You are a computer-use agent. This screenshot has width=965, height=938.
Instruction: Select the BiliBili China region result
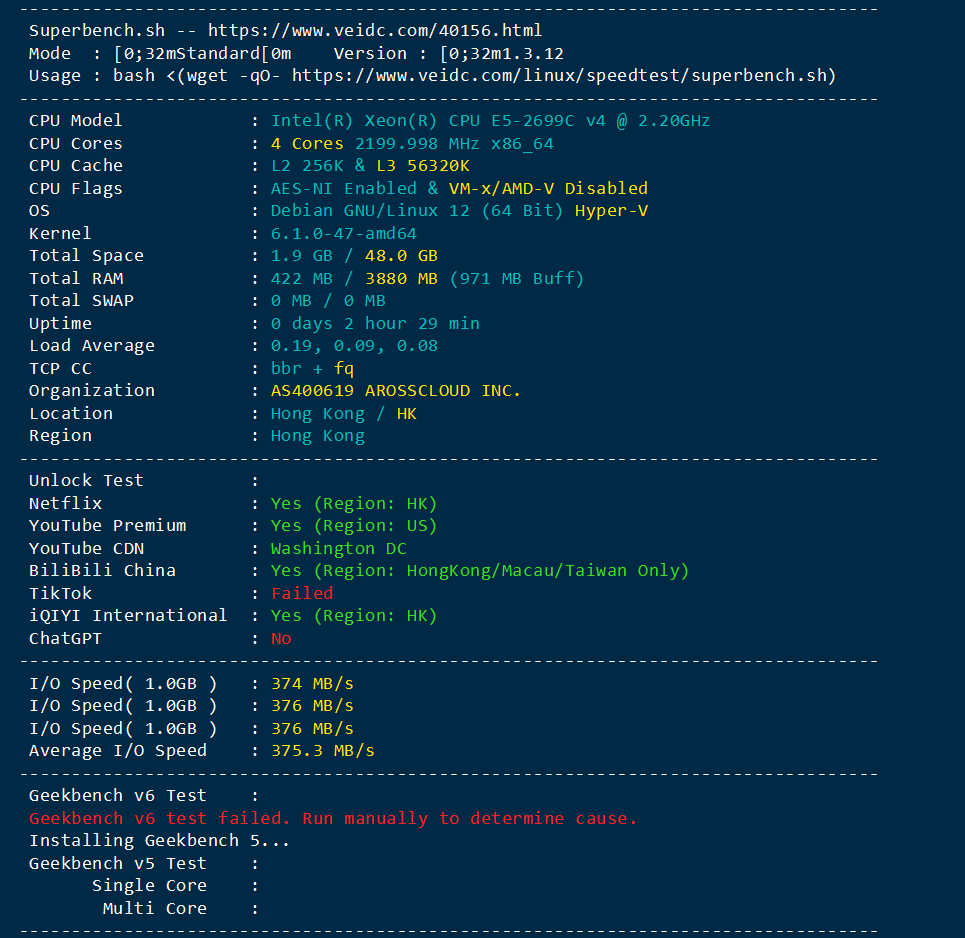479,571
